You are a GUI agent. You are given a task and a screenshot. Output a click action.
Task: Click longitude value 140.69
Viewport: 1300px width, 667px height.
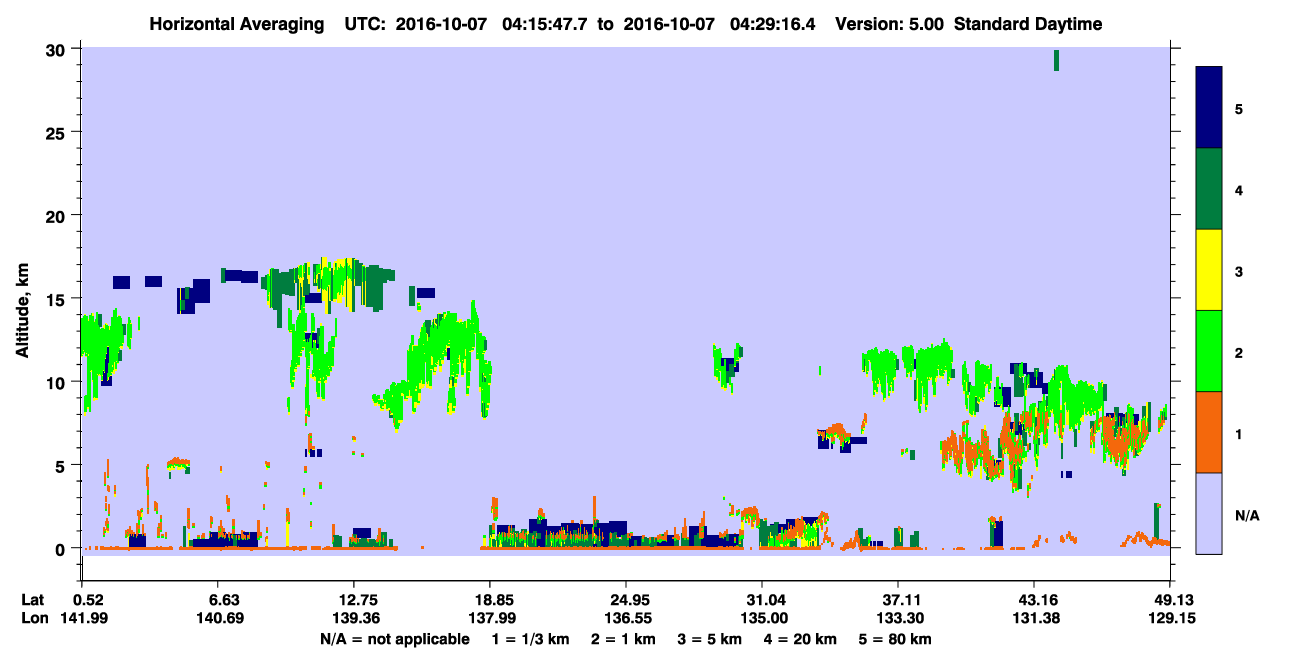pyautogui.click(x=222, y=618)
